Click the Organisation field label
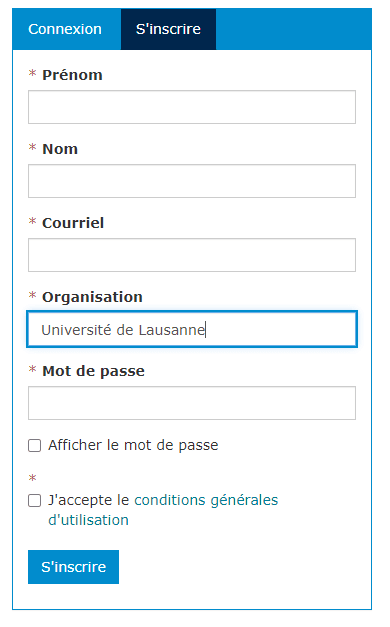This screenshot has height=627, width=390. click(92, 297)
